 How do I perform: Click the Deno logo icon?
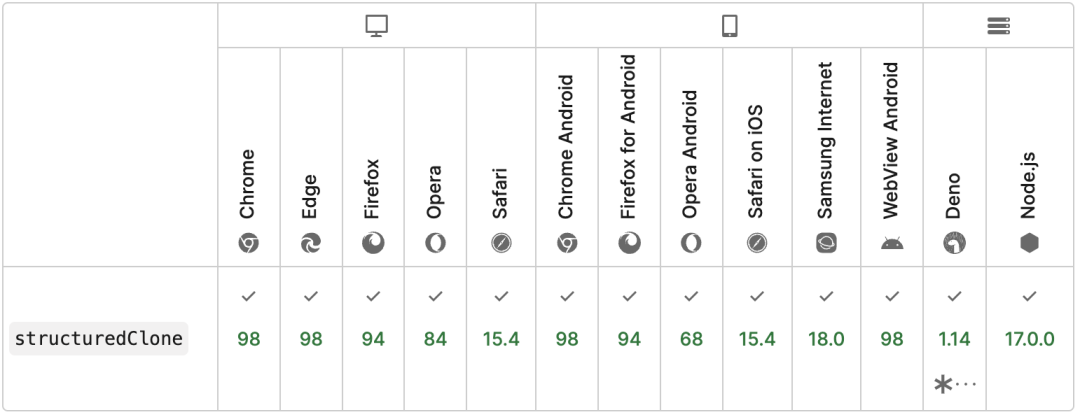coord(954,243)
